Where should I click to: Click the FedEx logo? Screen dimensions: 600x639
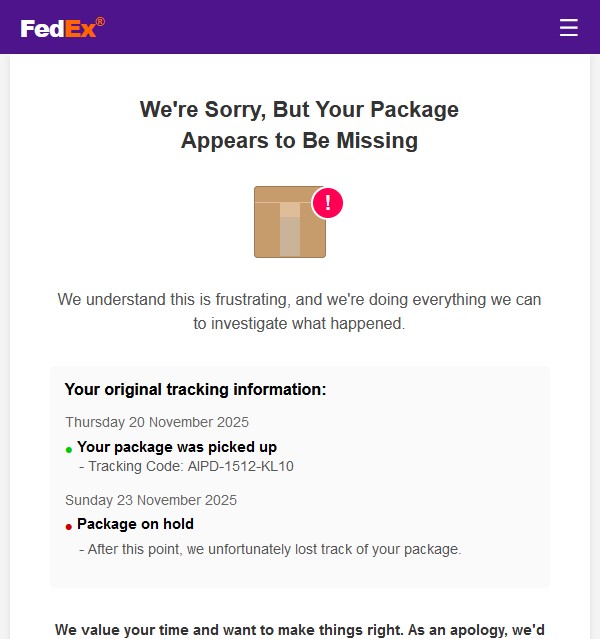(58, 28)
